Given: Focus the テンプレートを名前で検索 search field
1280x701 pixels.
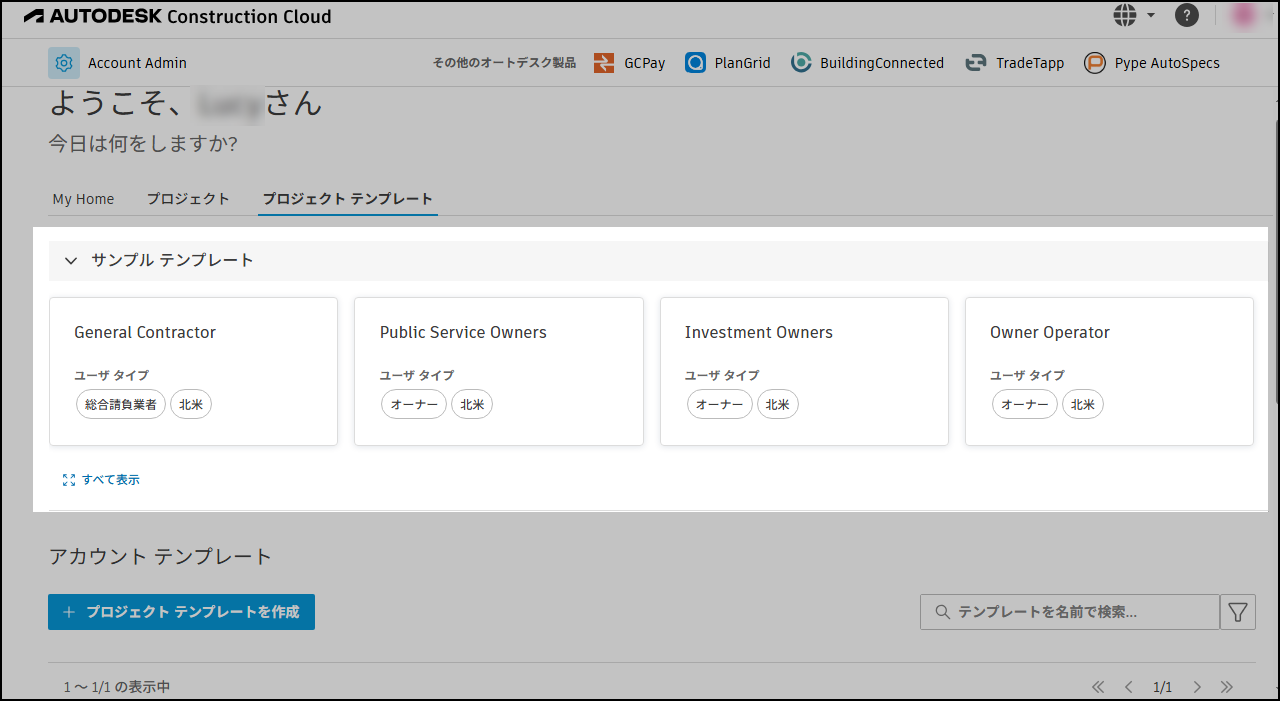Looking at the screenshot, I should point(1069,612).
